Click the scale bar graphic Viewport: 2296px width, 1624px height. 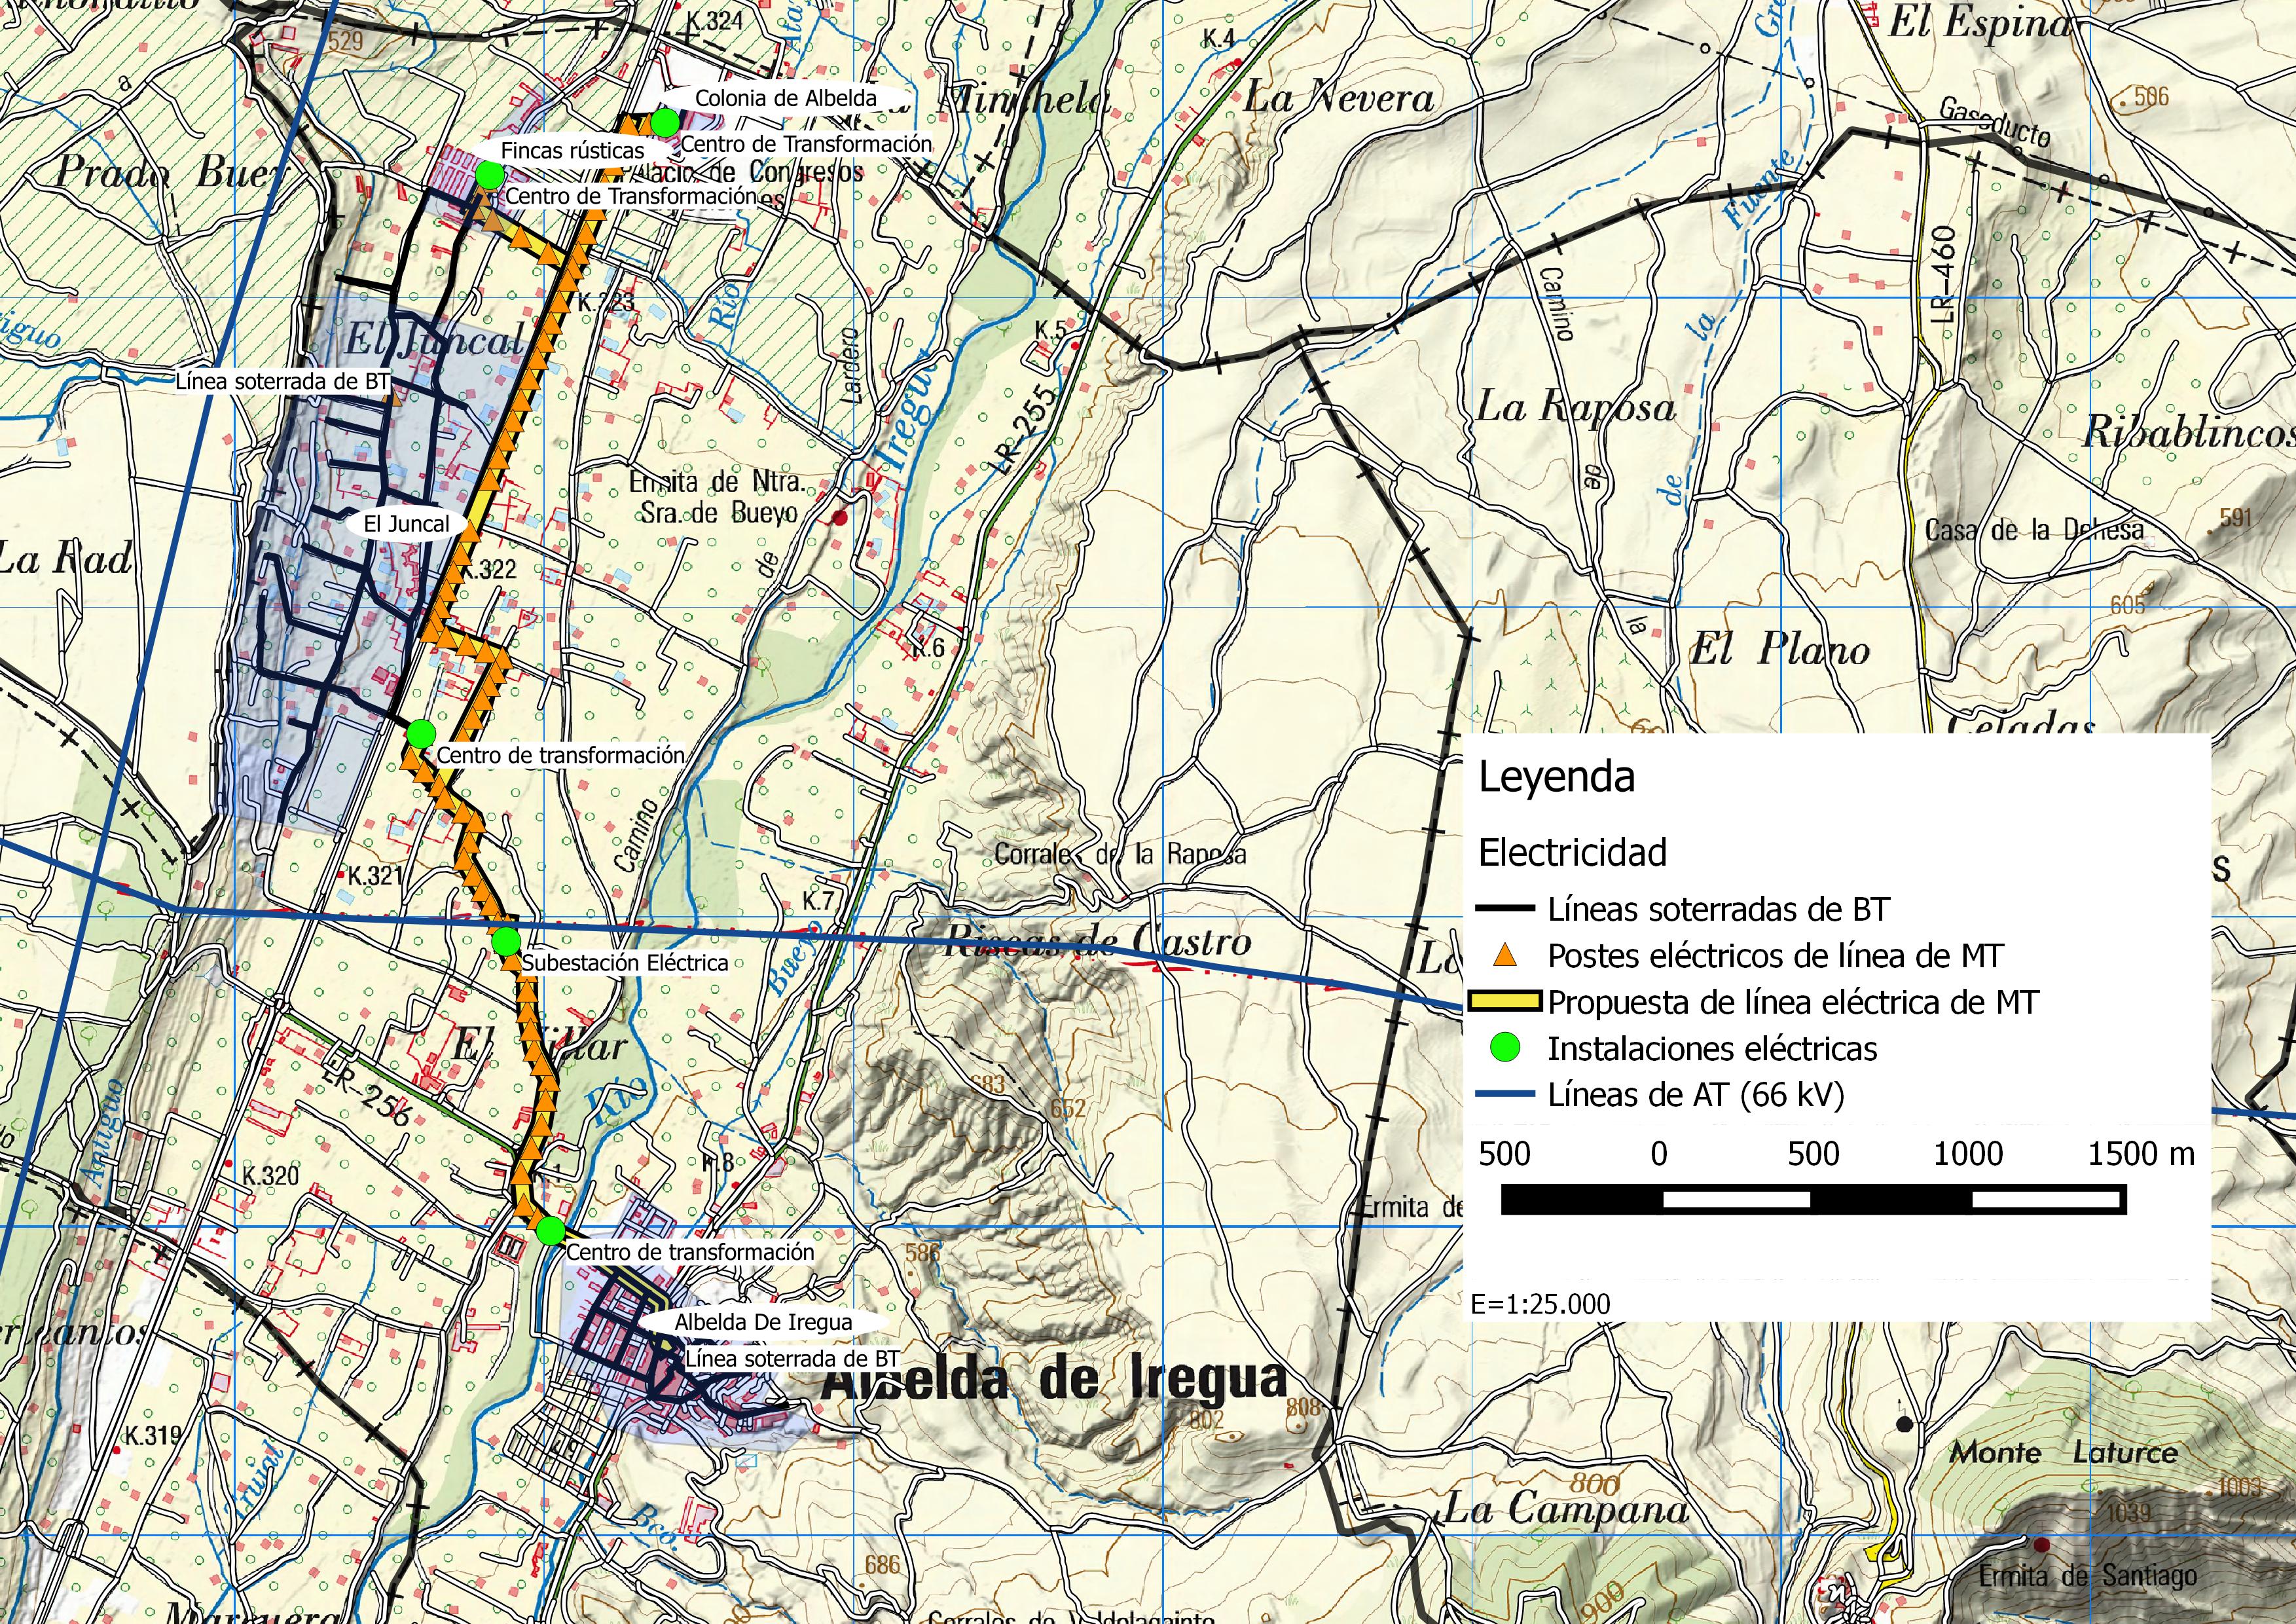(x=1813, y=1199)
